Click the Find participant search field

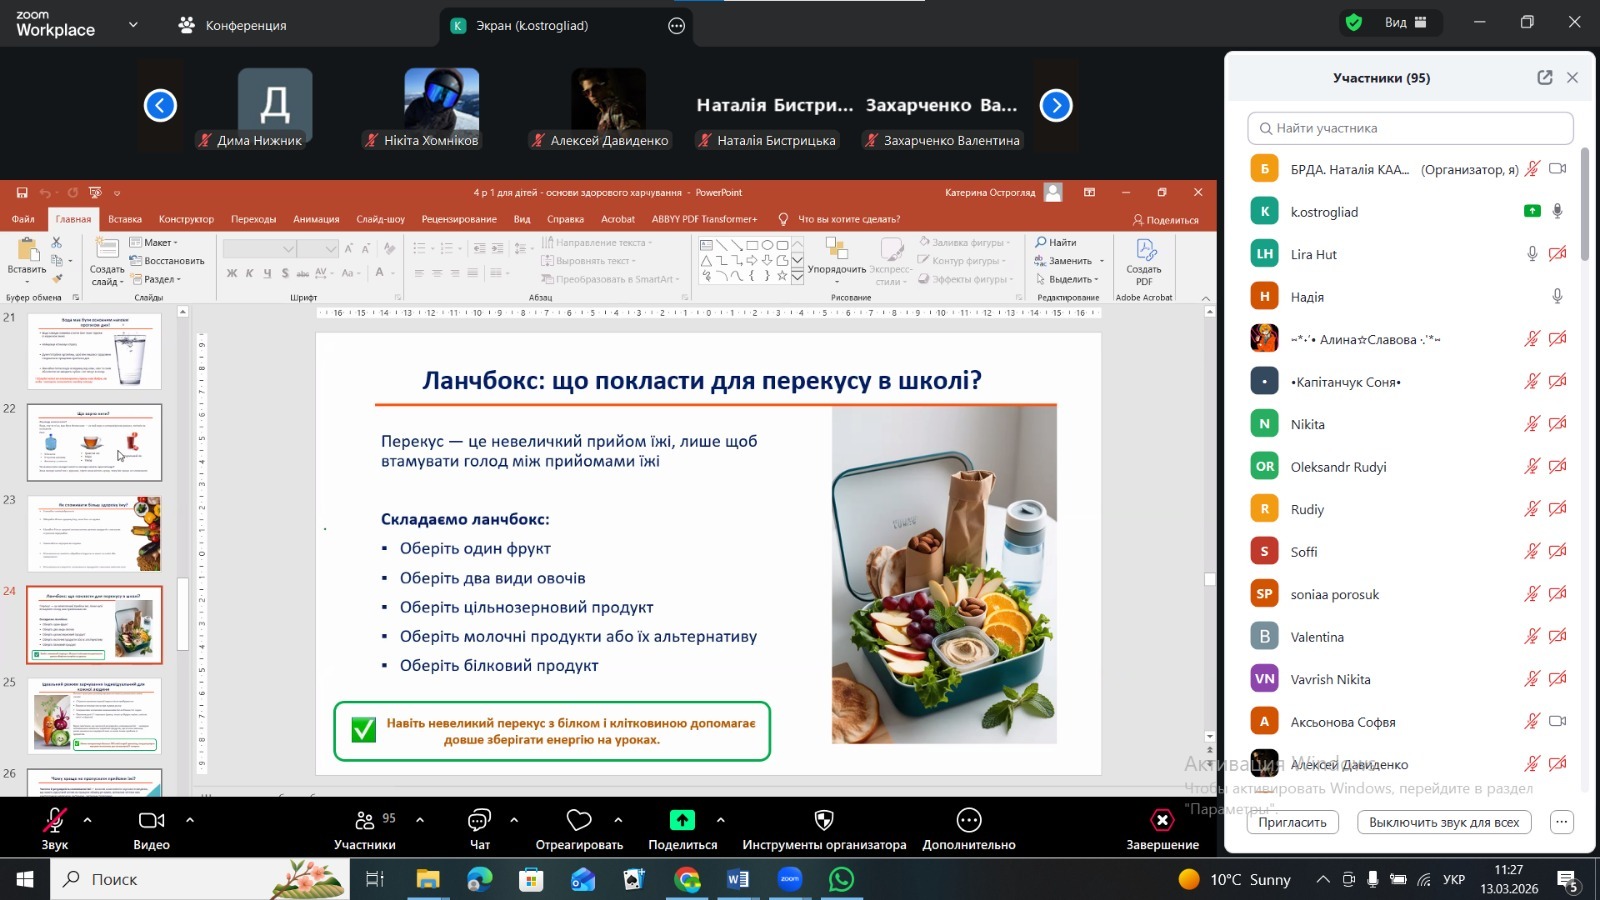[x=1410, y=128]
